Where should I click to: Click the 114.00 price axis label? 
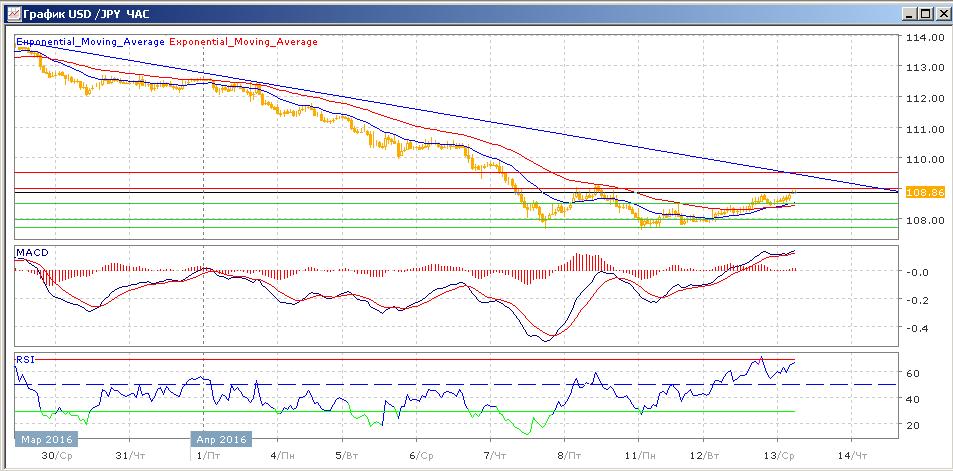point(924,38)
